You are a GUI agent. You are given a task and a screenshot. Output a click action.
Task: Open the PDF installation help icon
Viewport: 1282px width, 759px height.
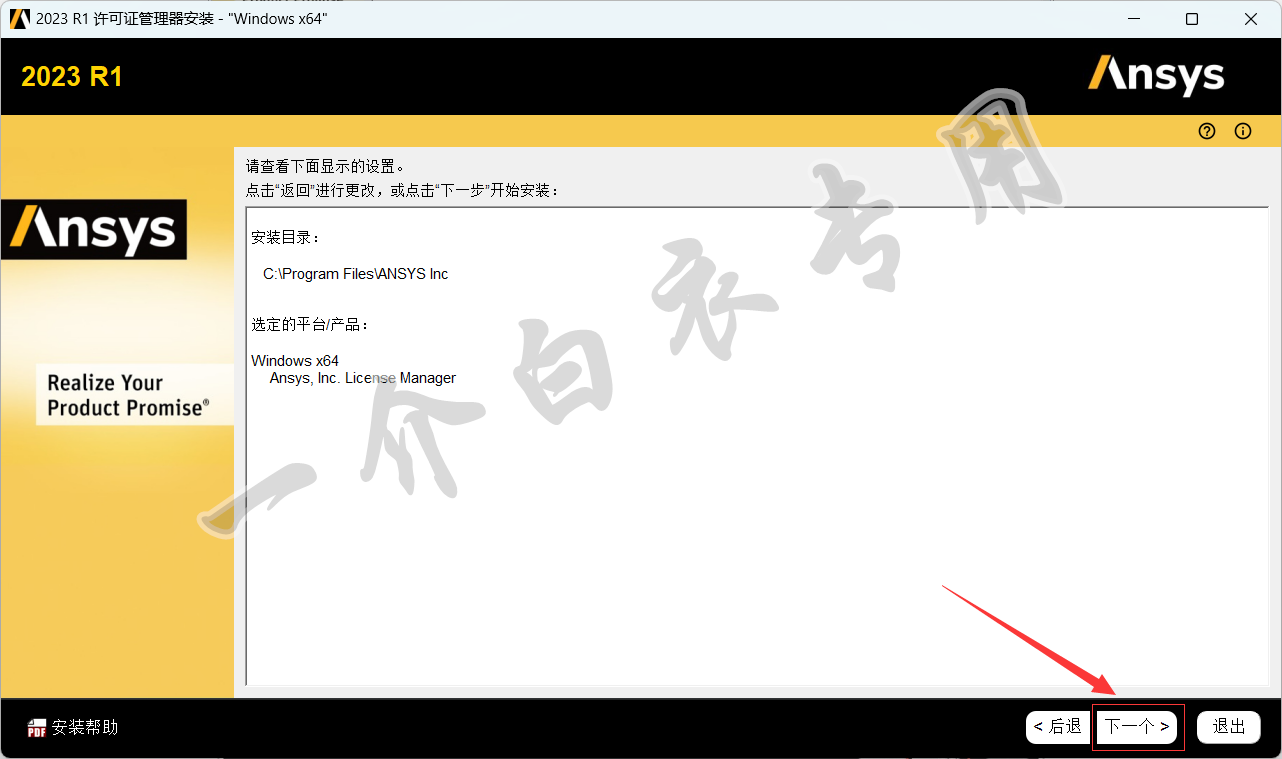(37, 728)
